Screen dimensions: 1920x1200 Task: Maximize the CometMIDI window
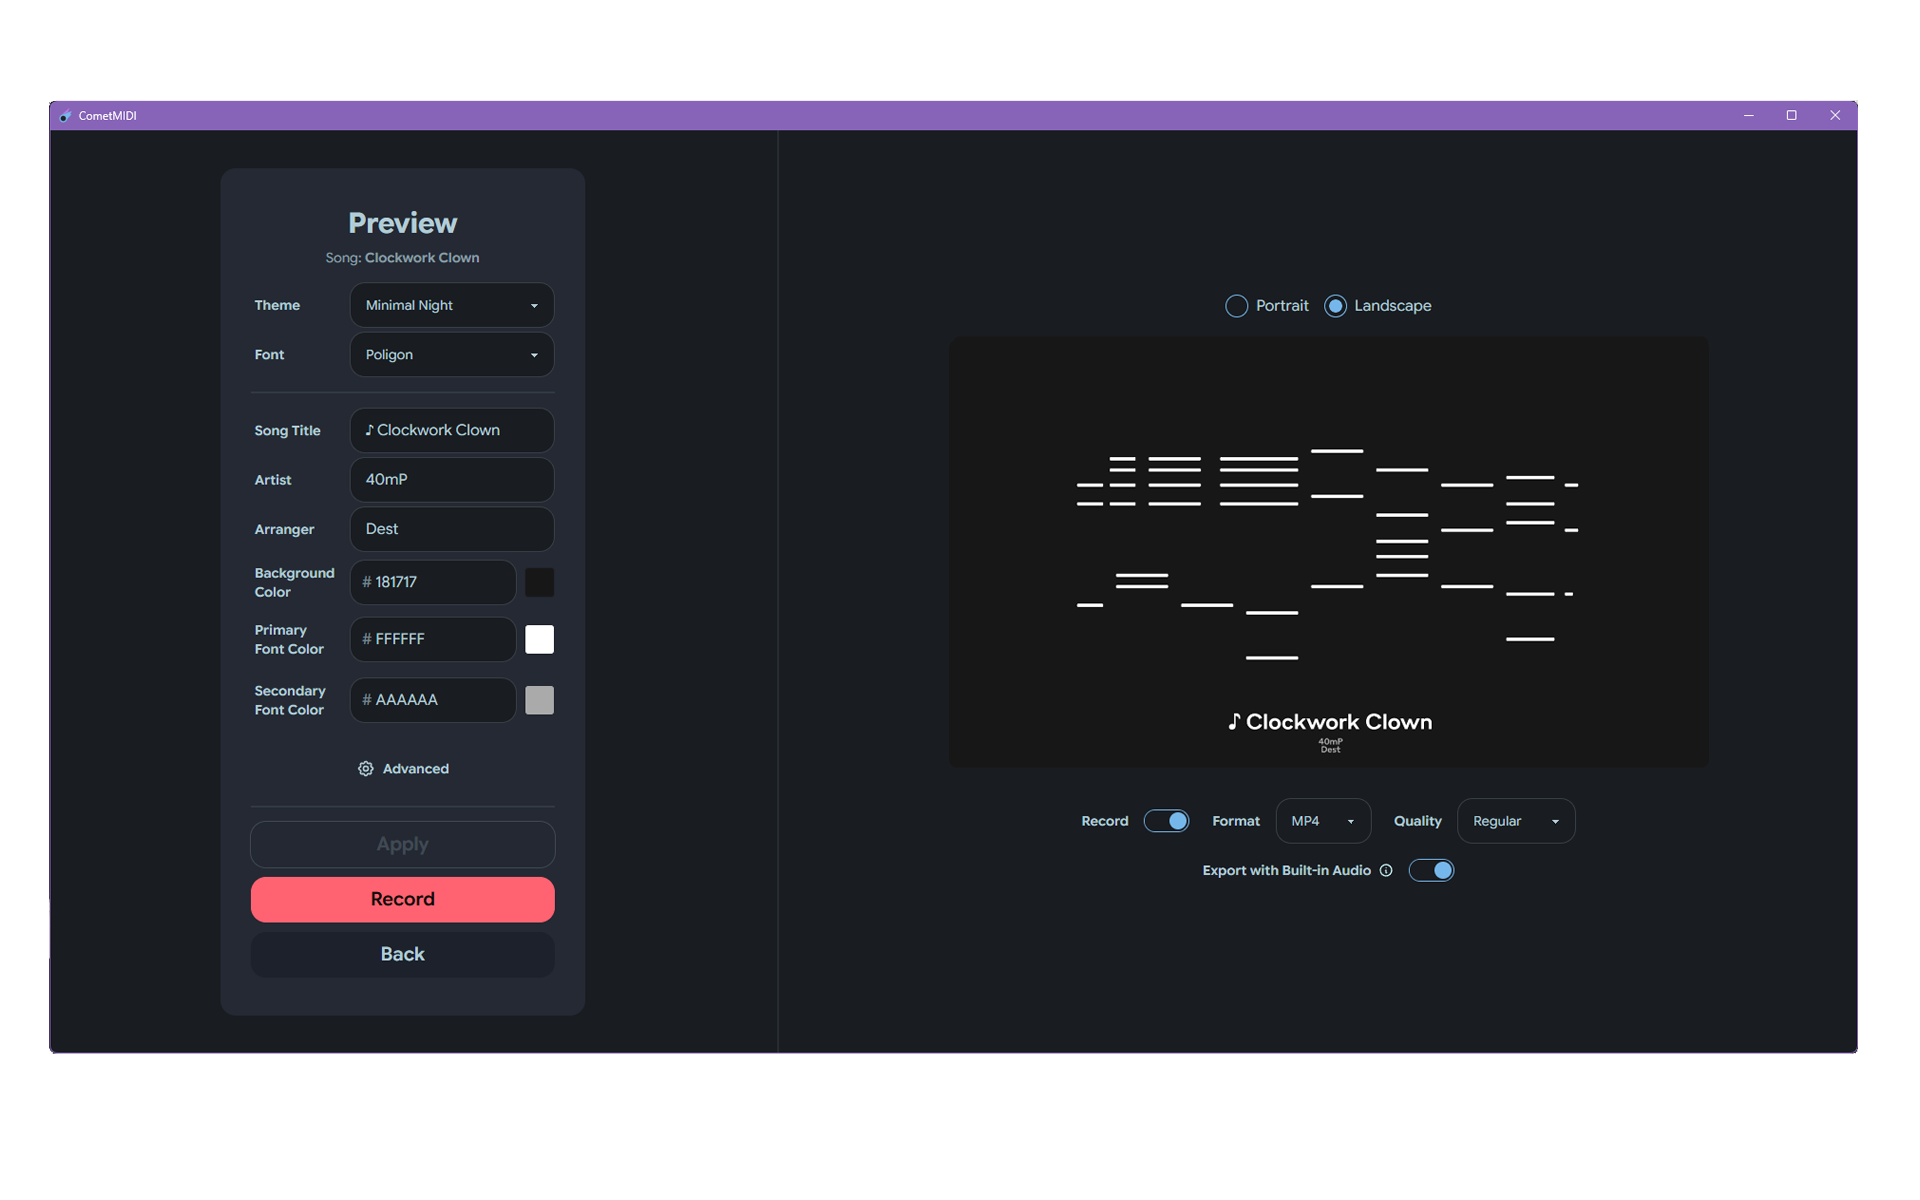[x=1791, y=116]
